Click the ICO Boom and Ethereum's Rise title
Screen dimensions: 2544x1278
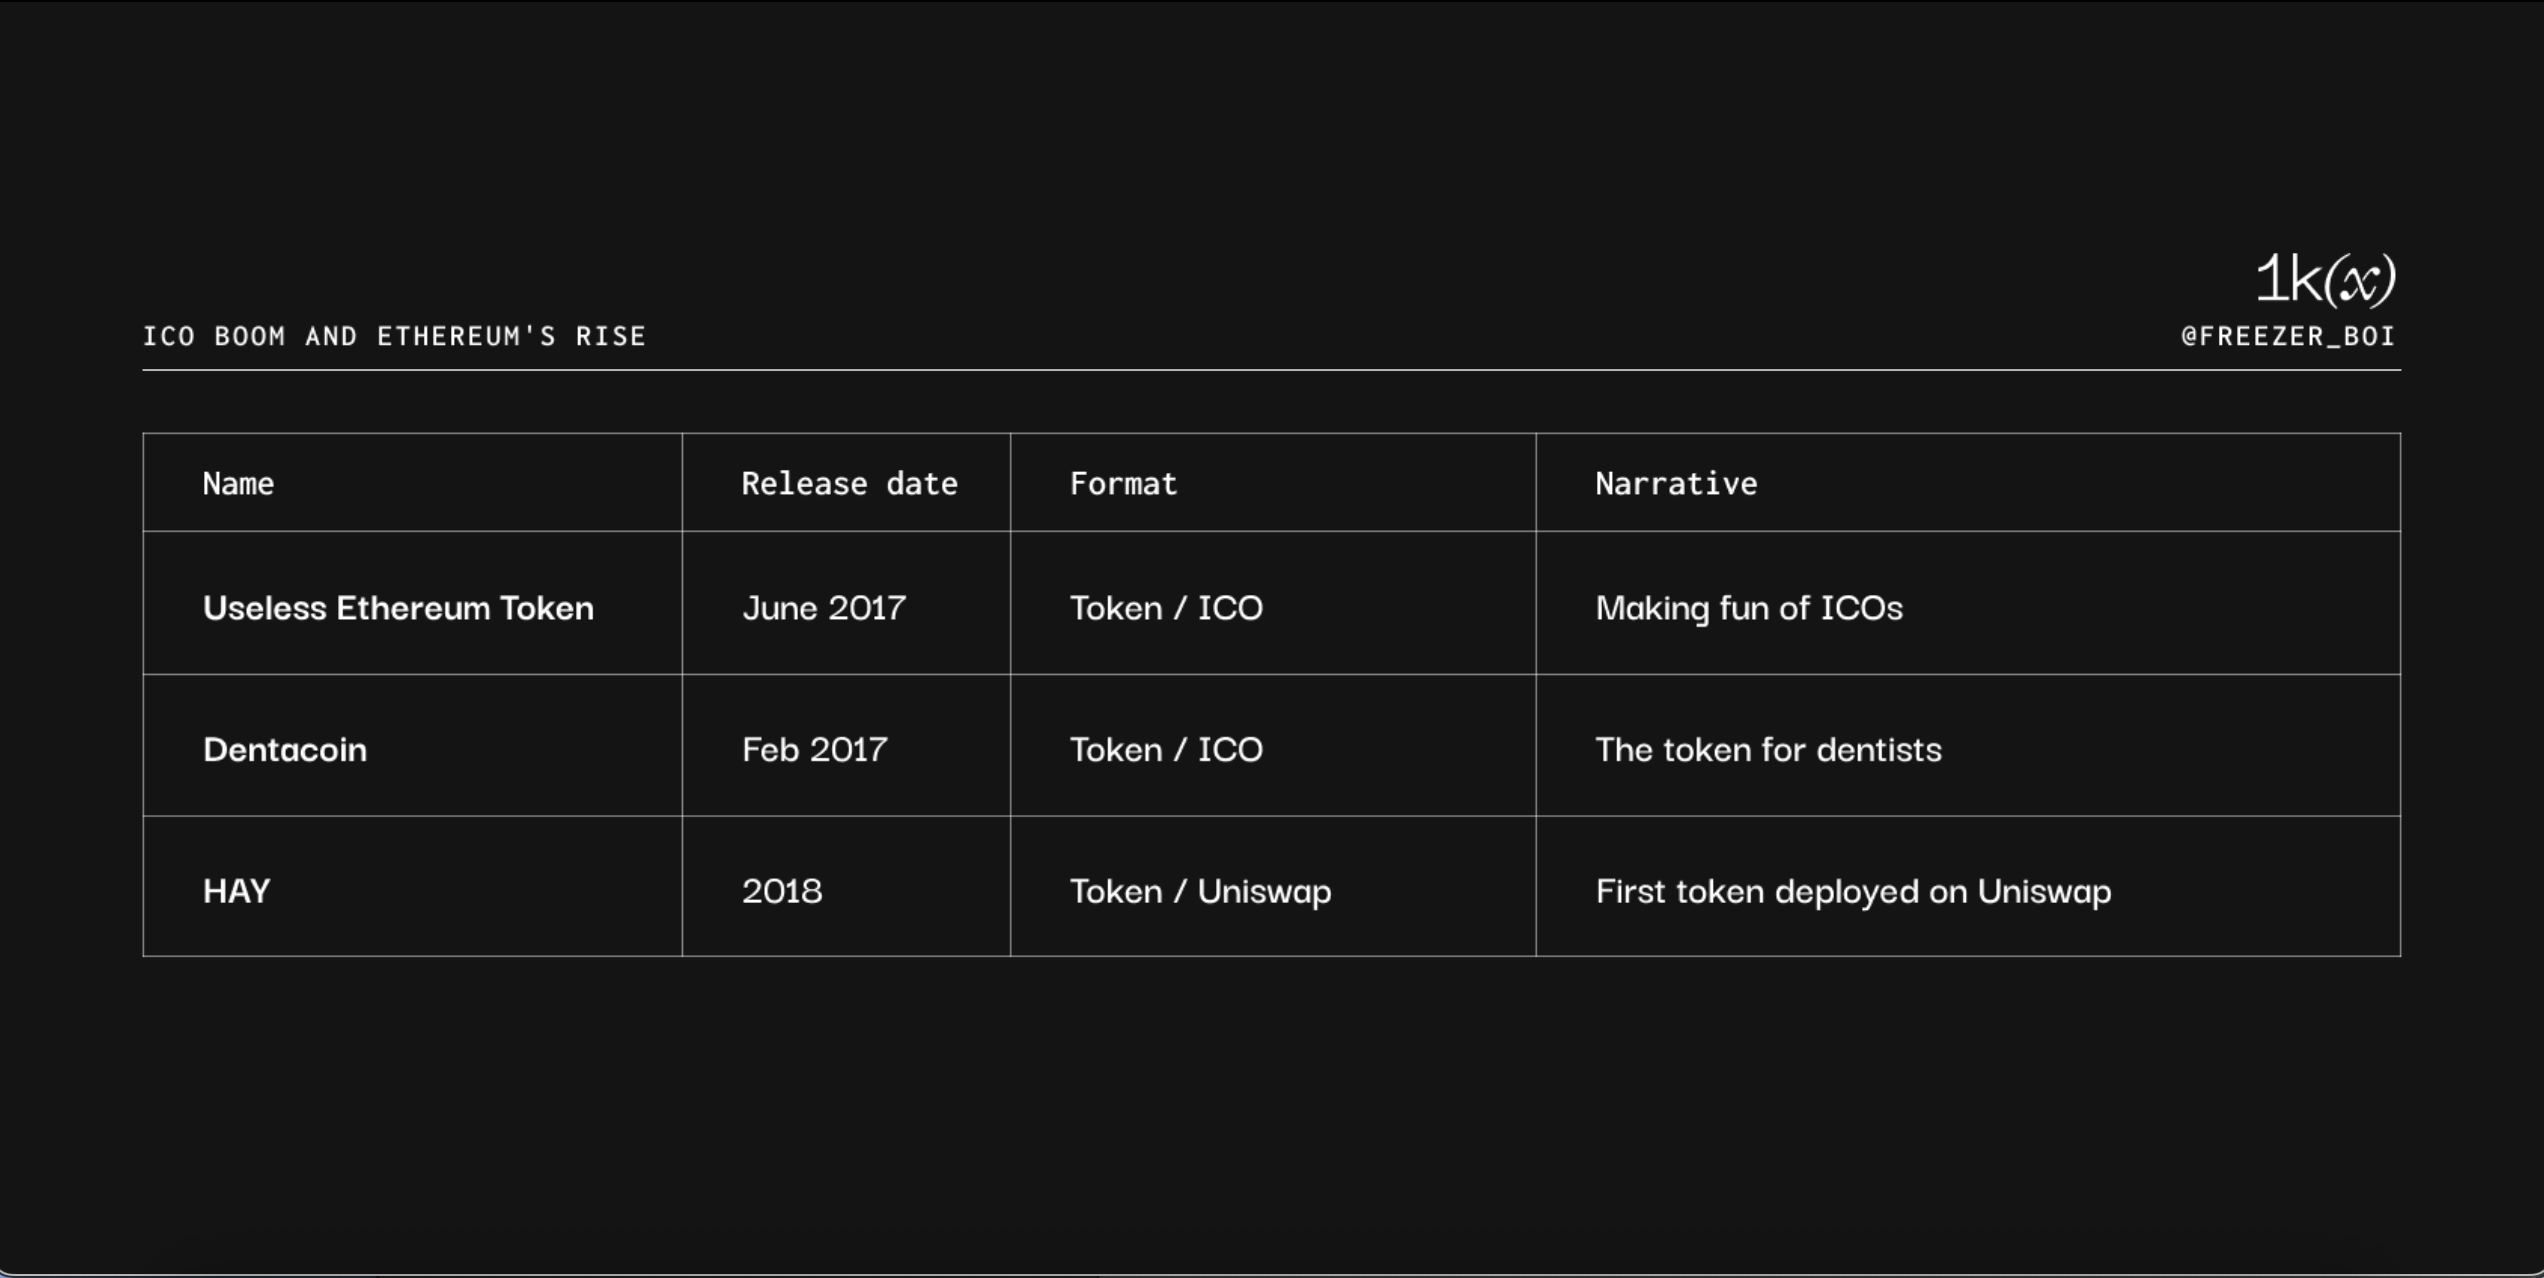pos(395,336)
